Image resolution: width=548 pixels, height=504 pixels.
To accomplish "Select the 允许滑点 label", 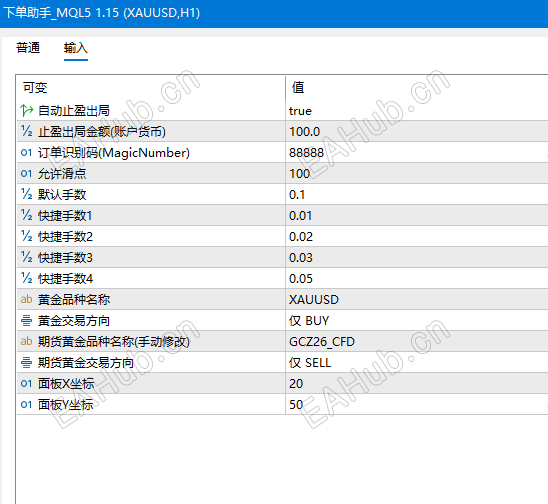I will [x=62, y=174].
